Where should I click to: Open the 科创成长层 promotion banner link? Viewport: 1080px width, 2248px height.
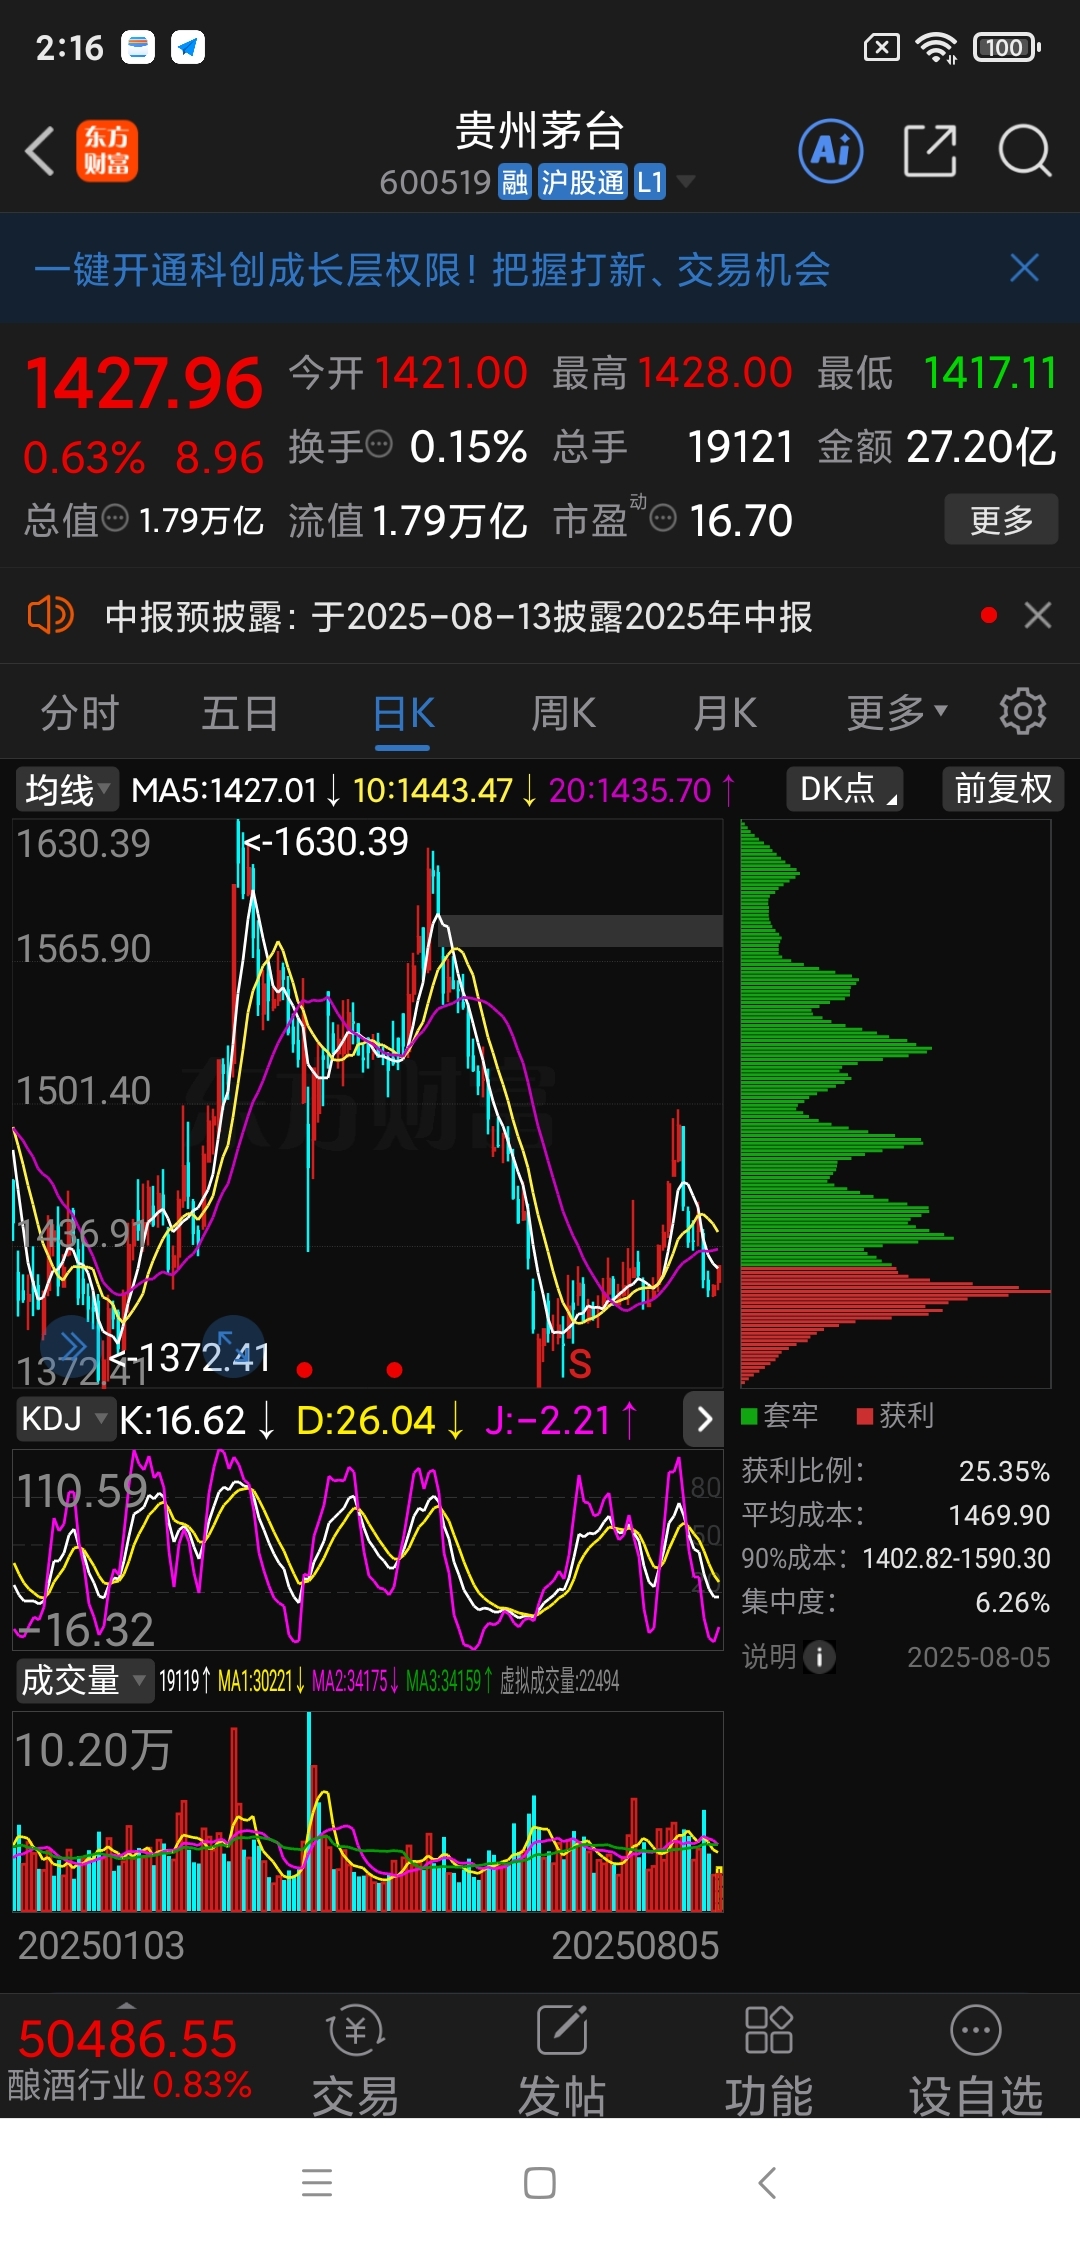pos(432,269)
